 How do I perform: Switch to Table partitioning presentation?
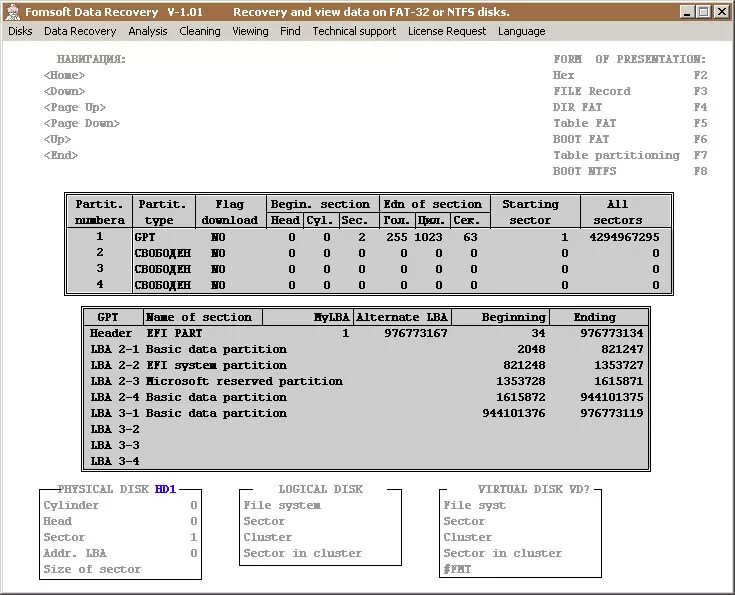630,155
